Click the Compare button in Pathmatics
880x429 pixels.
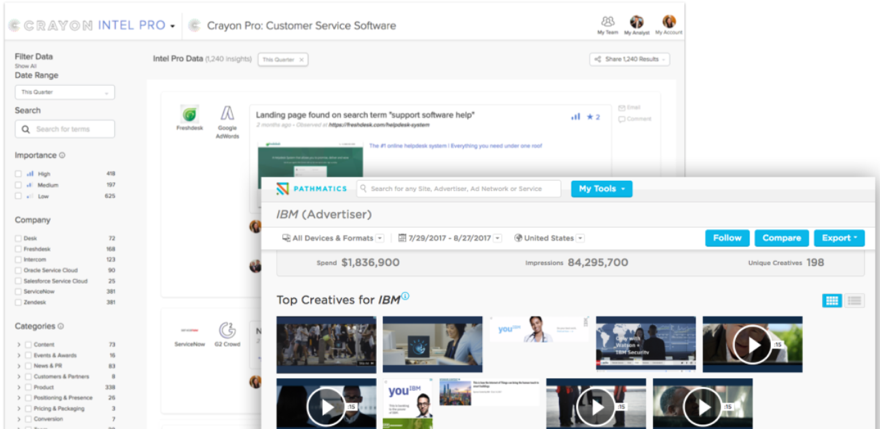click(x=782, y=238)
